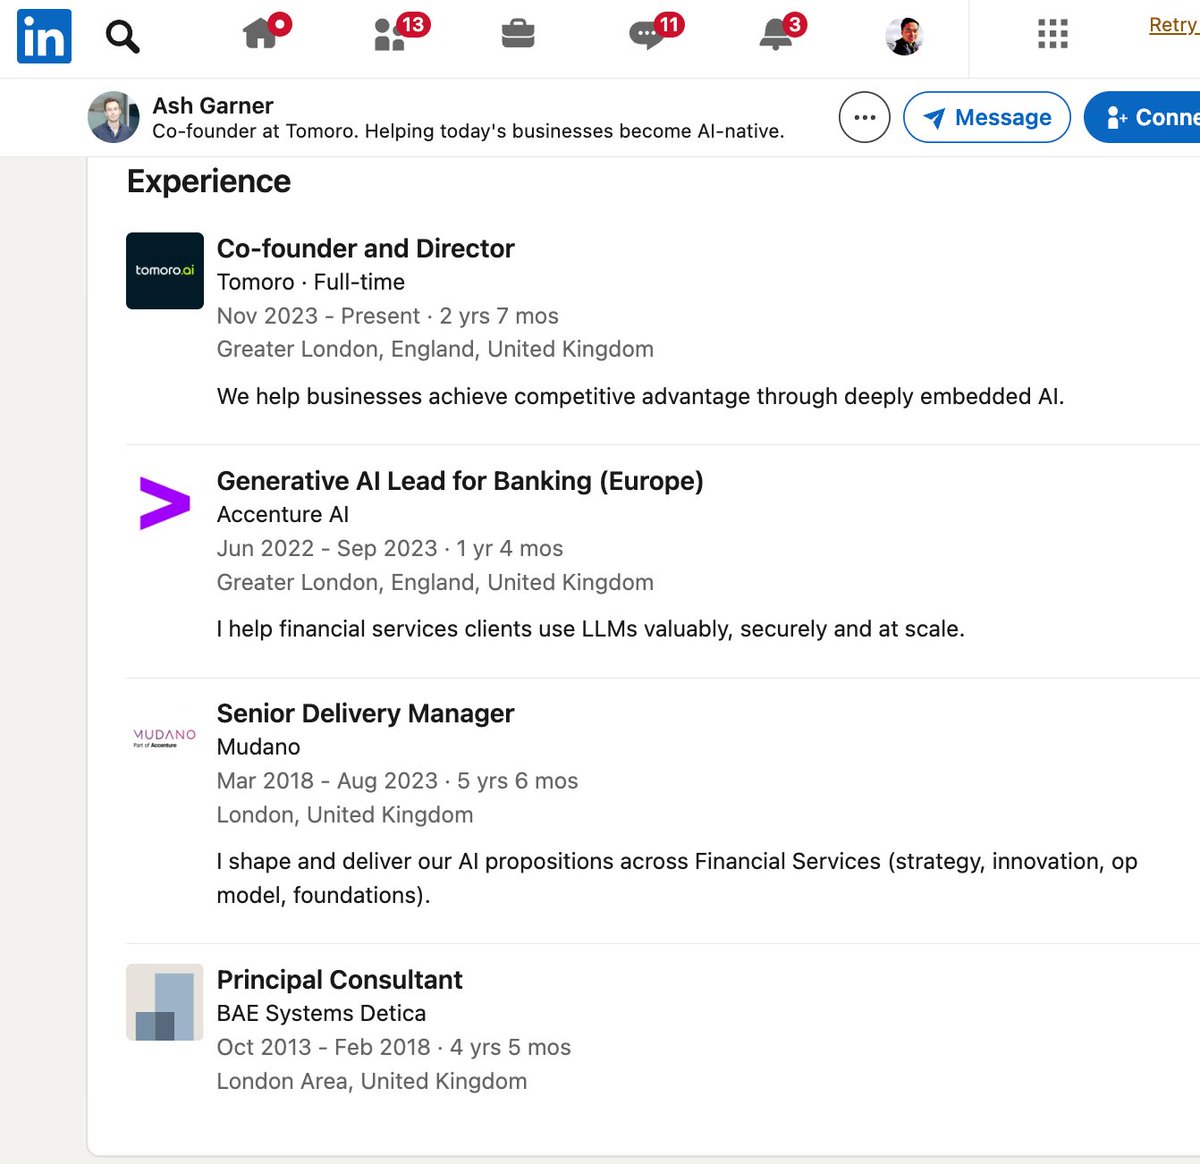Open the apps grid icon

pyautogui.click(x=1052, y=34)
